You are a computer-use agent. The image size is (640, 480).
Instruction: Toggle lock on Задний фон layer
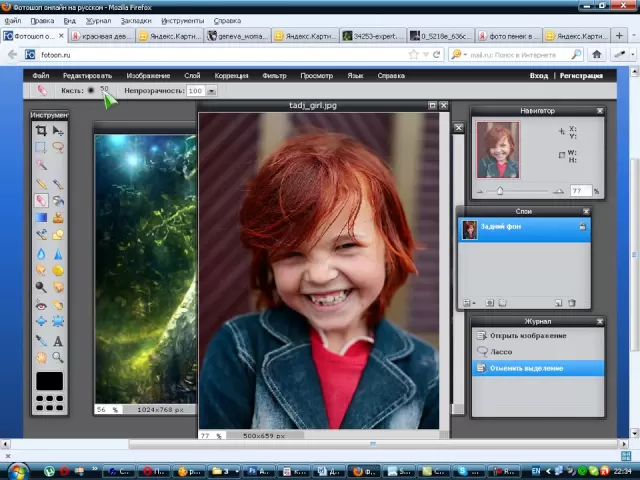coord(582,228)
